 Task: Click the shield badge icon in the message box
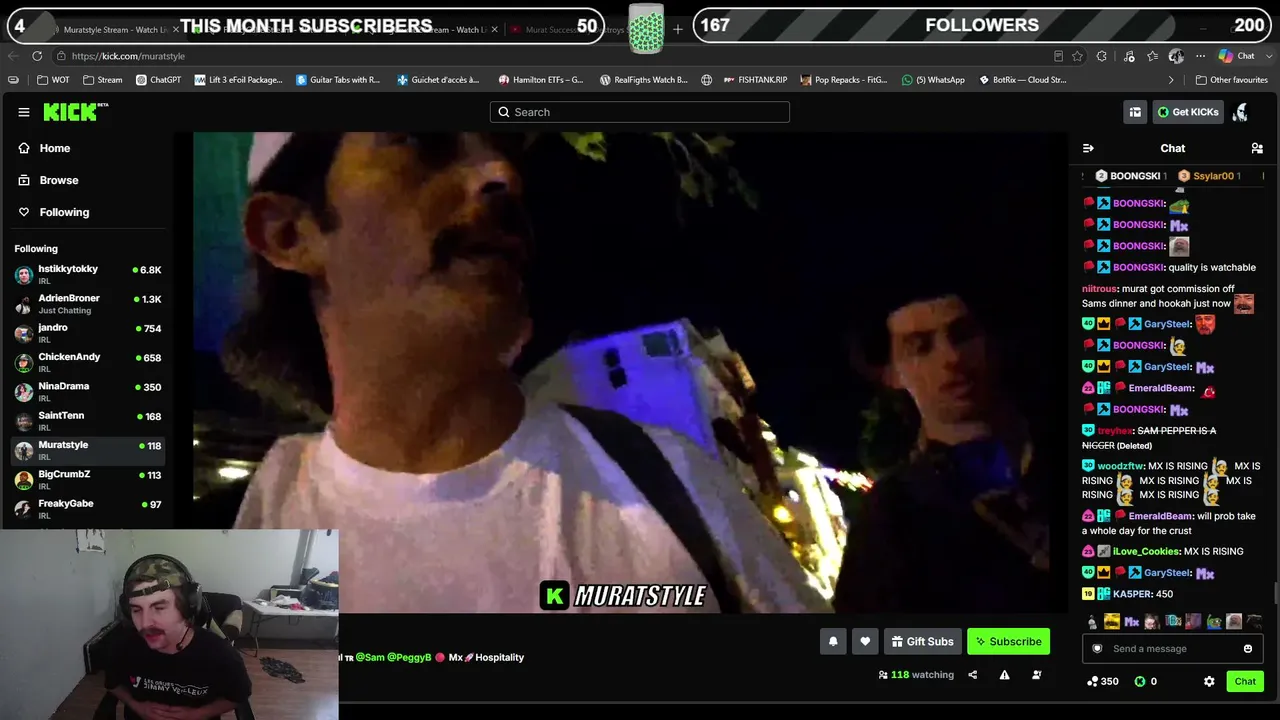point(1097,649)
